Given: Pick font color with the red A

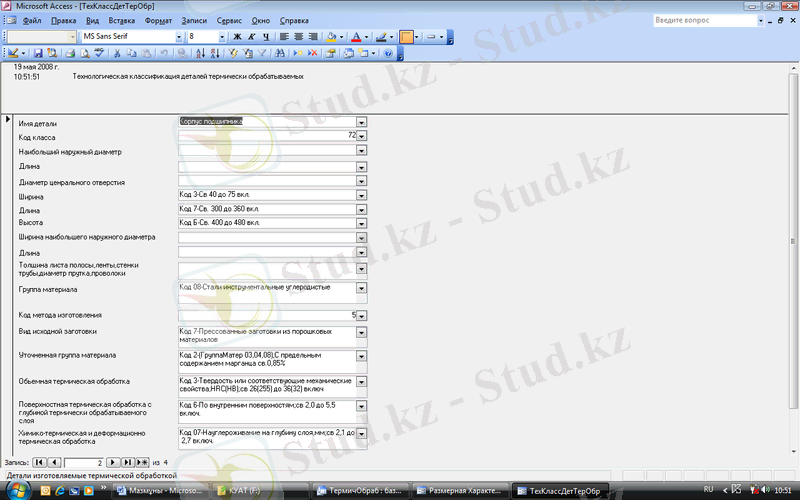Looking at the screenshot, I should (356, 37).
